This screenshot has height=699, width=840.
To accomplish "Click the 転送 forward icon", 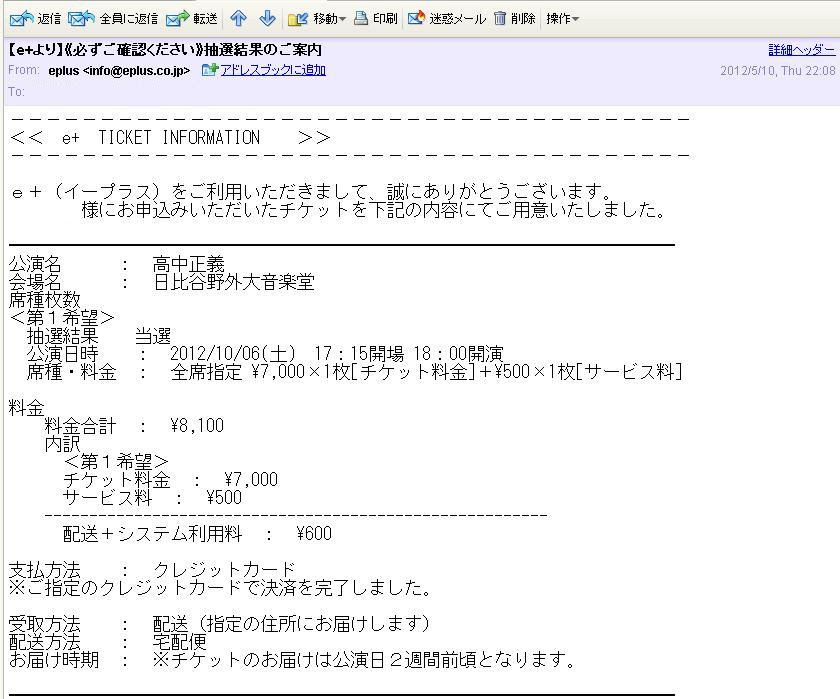I will (x=177, y=19).
